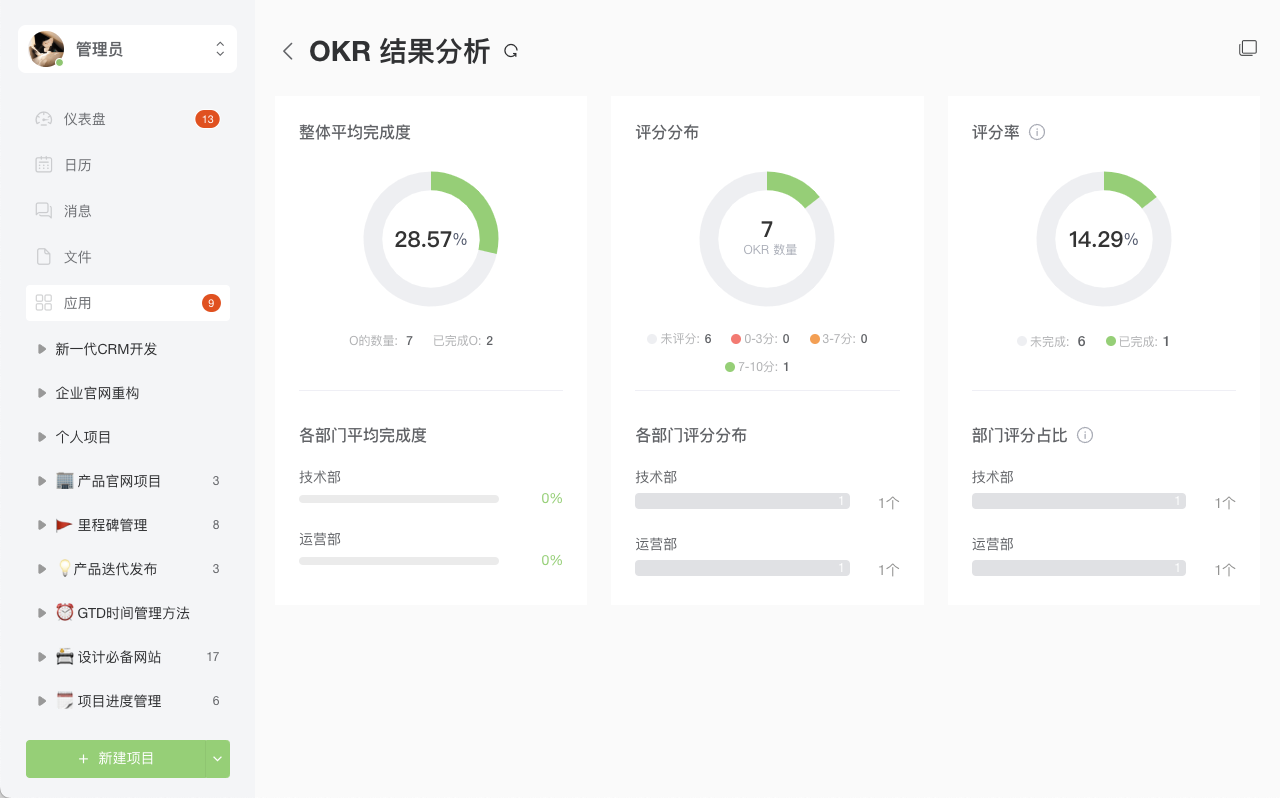Expand the 产品官网项目 tree node

42,481
